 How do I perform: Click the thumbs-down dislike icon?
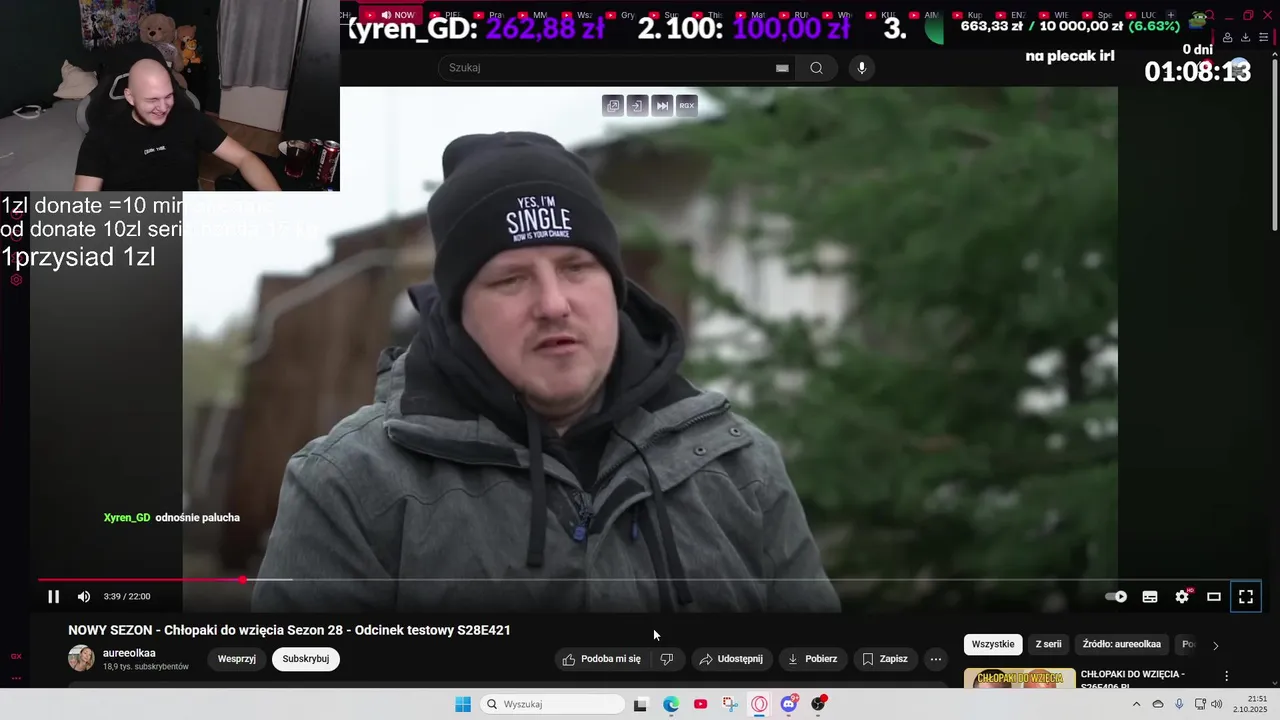pyautogui.click(x=667, y=659)
